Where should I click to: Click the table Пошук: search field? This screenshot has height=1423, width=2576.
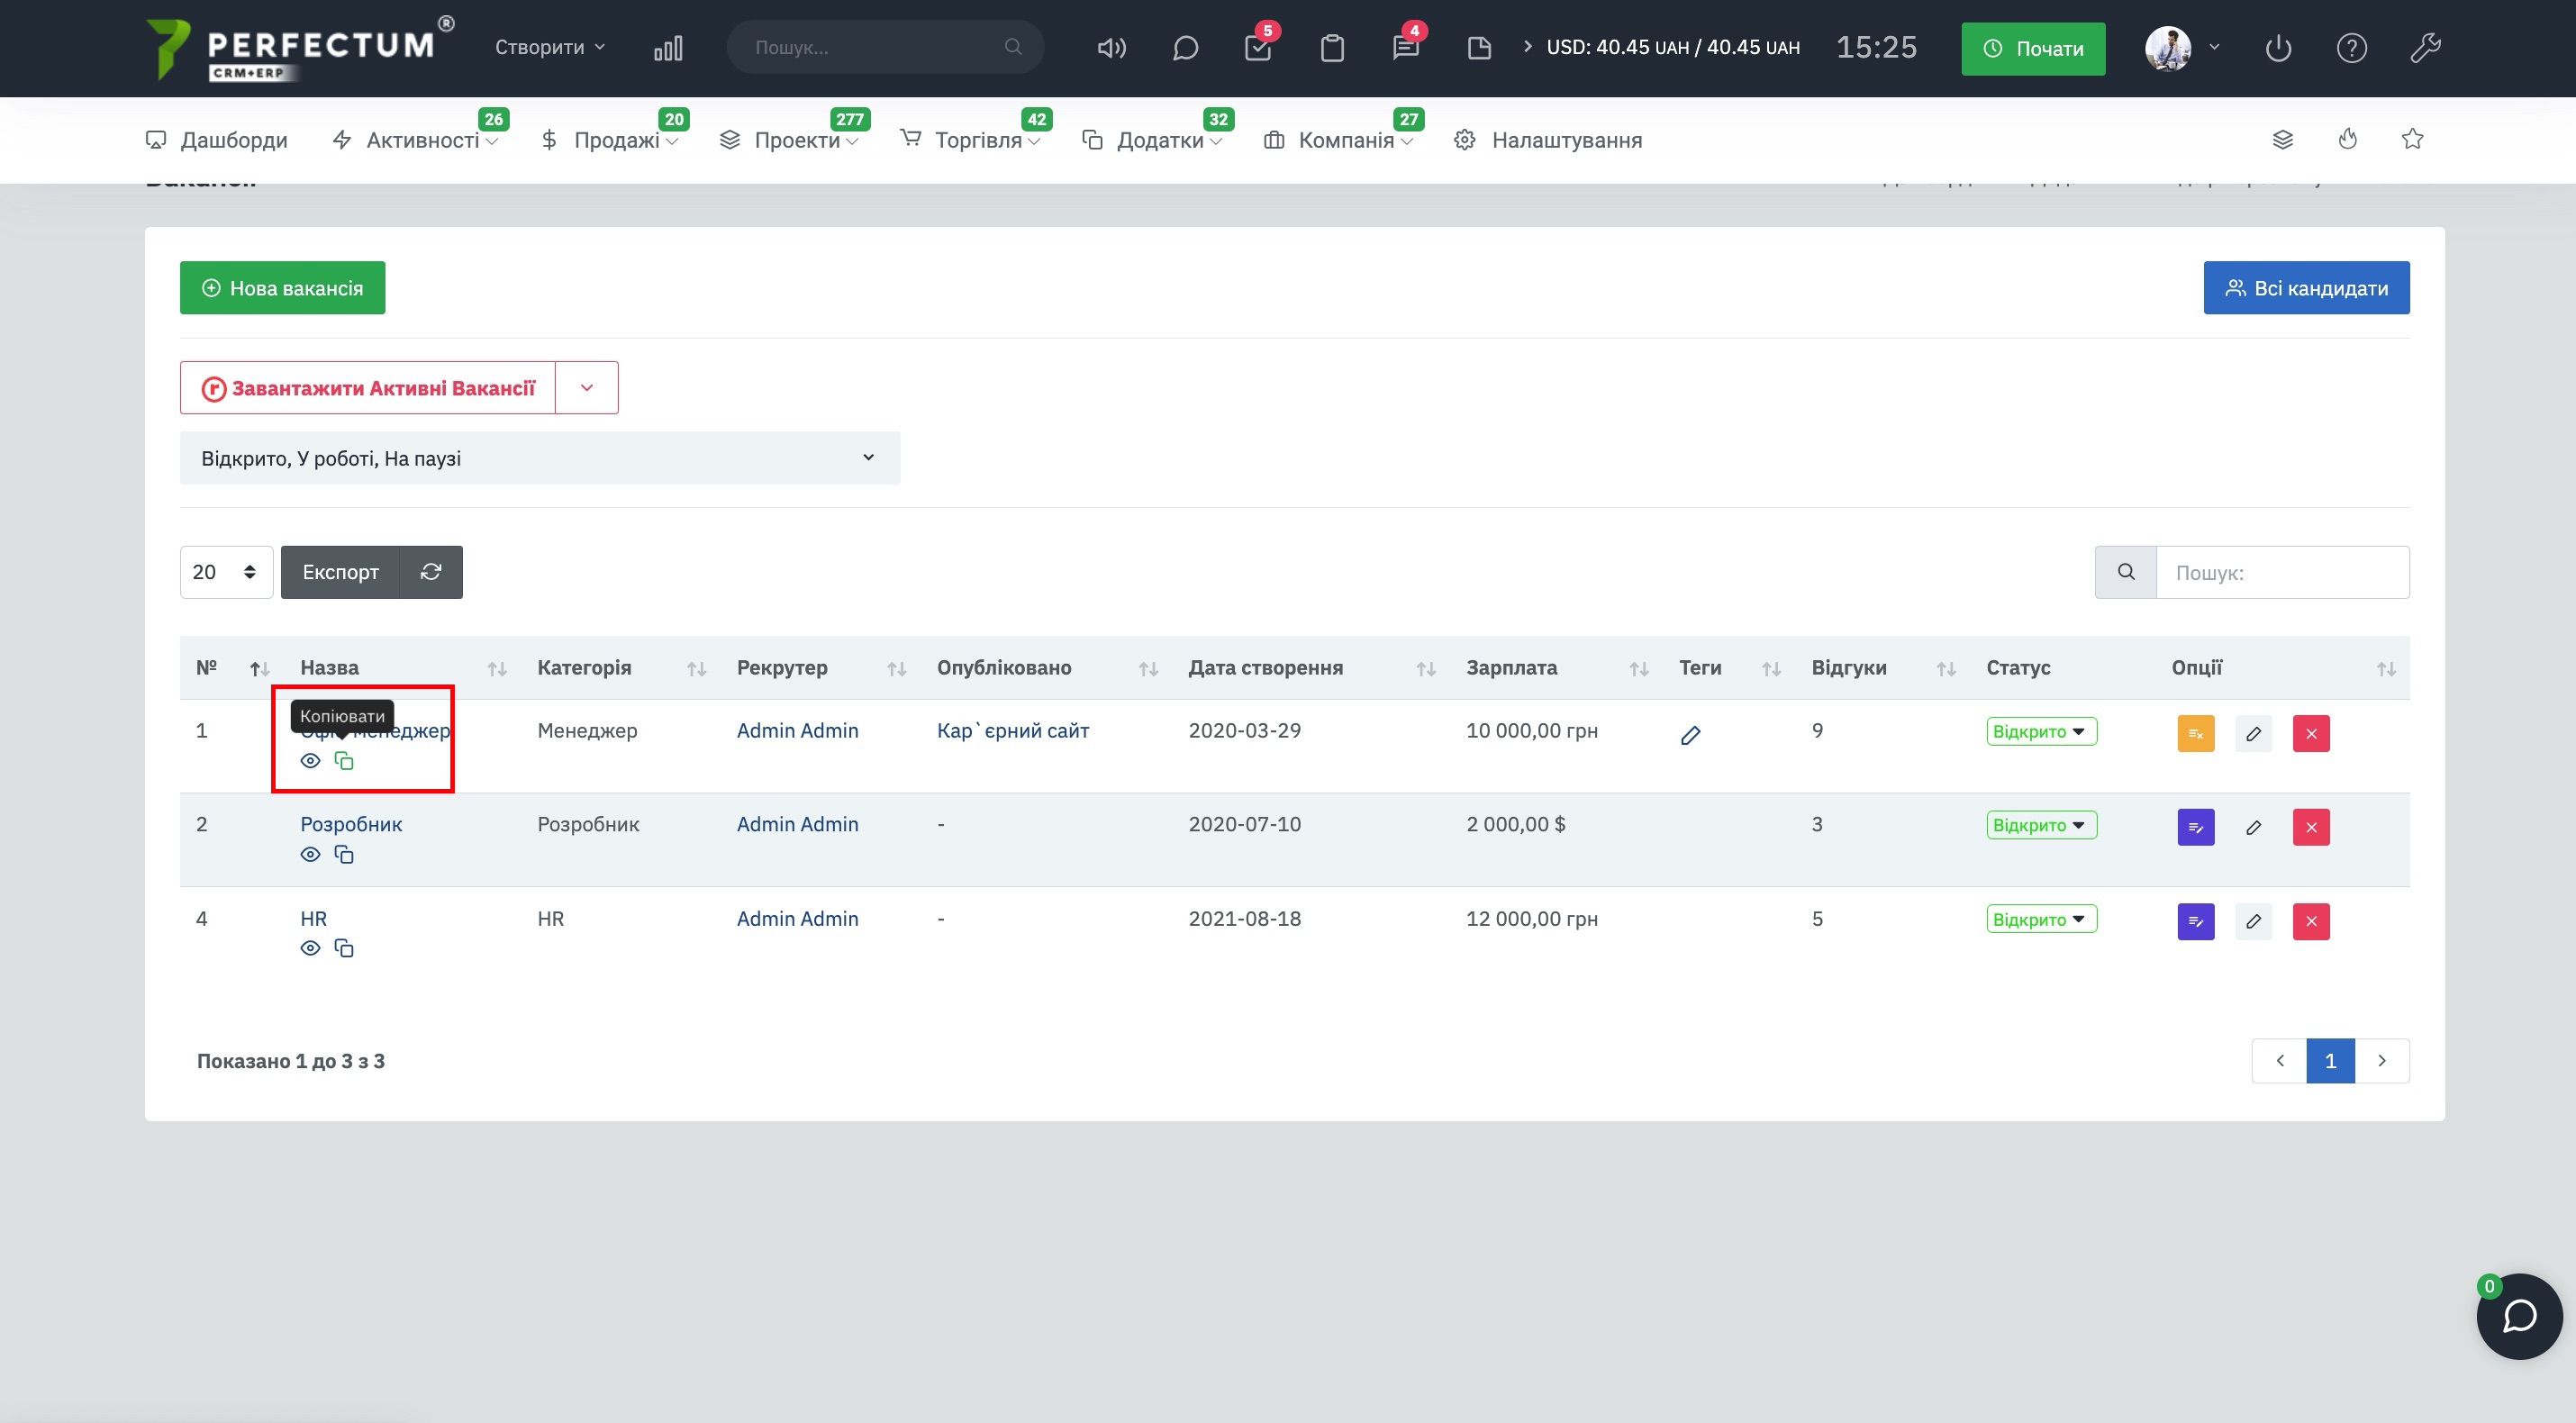pyautogui.click(x=2282, y=572)
